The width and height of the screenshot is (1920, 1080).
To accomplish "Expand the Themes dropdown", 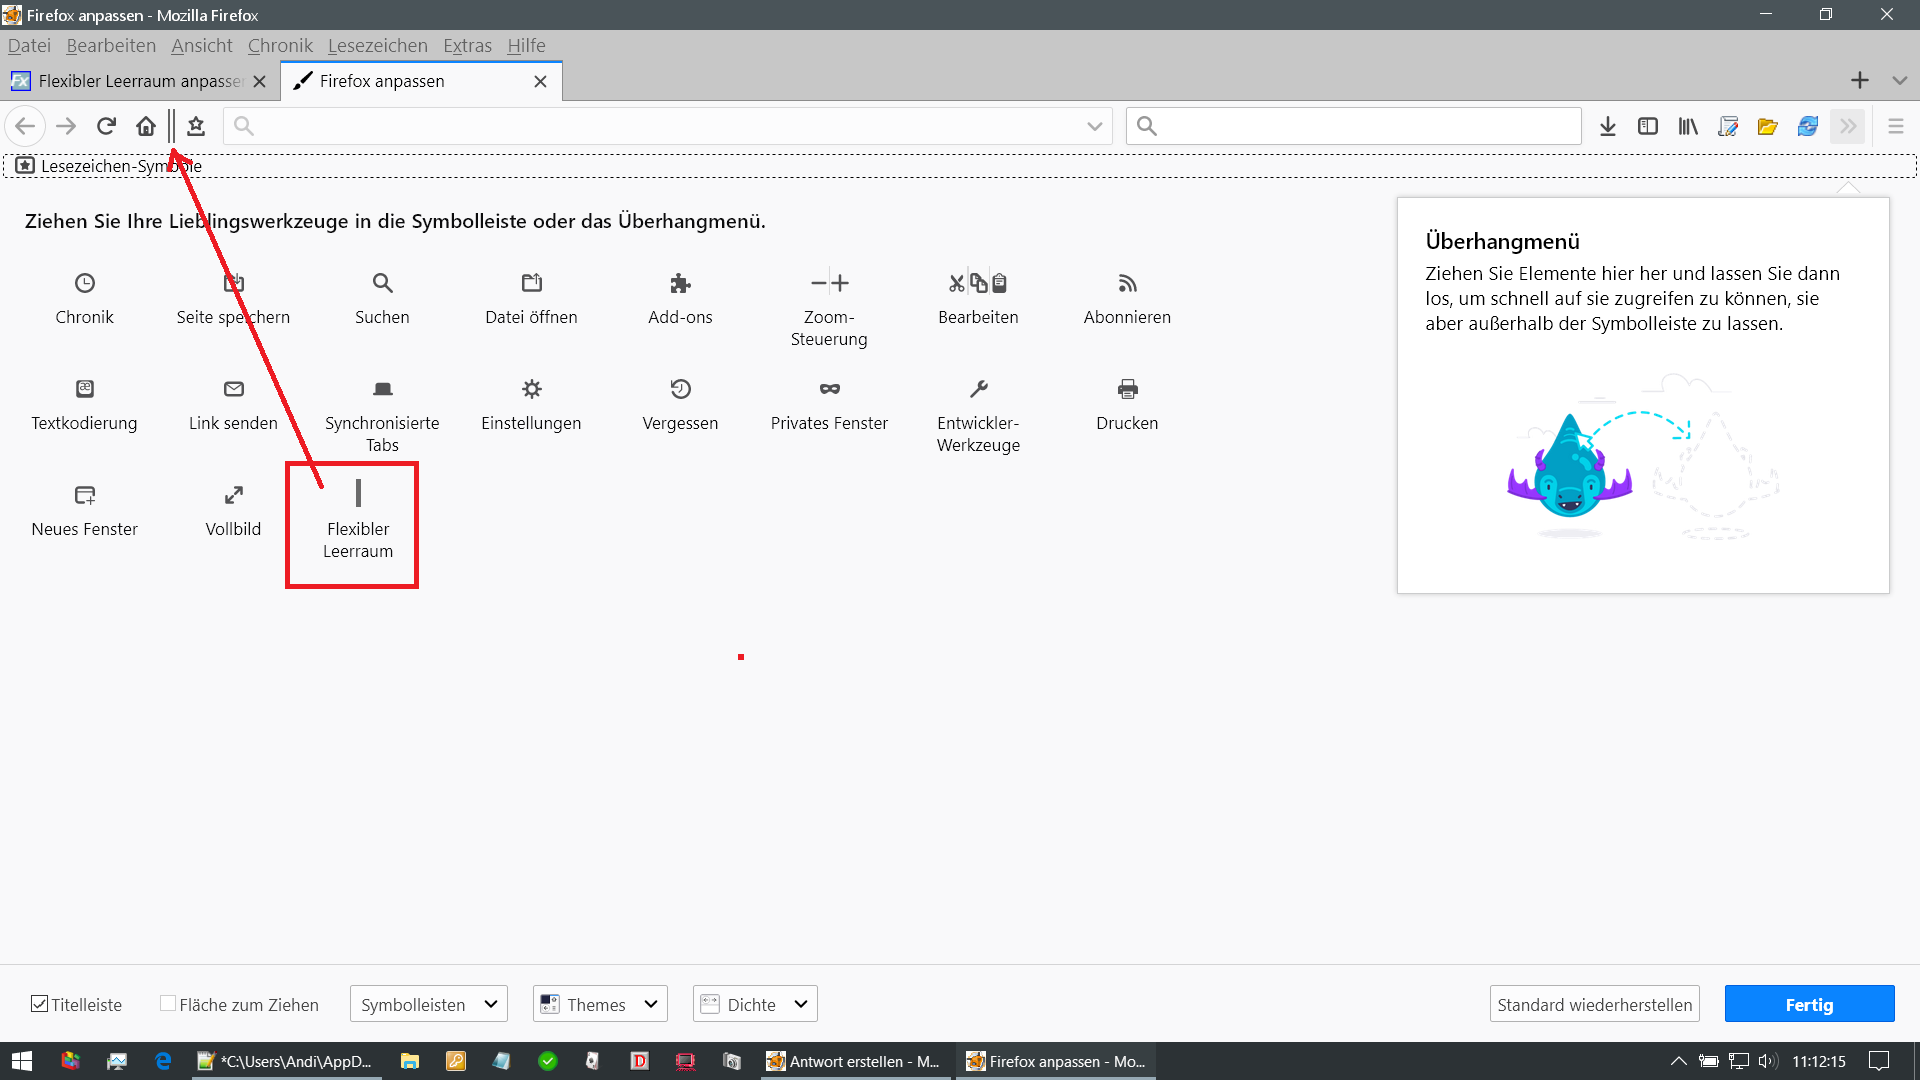I will (x=600, y=1004).
